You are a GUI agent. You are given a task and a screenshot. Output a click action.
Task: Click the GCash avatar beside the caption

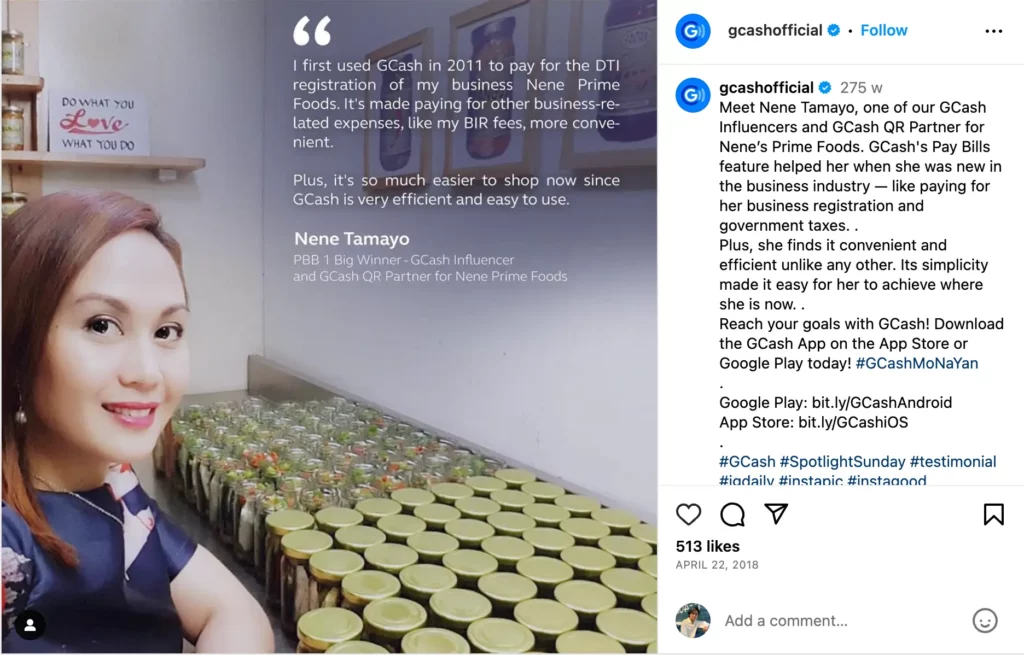(693, 95)
